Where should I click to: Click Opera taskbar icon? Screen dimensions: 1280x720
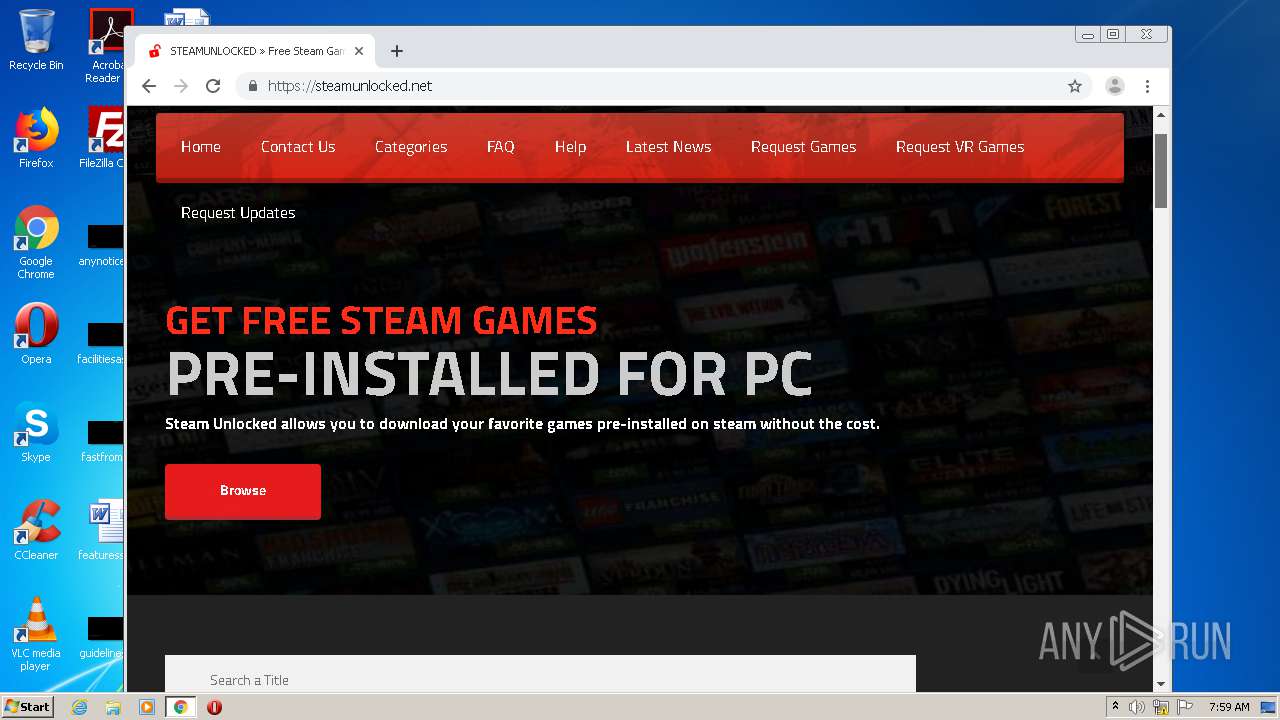214,707
